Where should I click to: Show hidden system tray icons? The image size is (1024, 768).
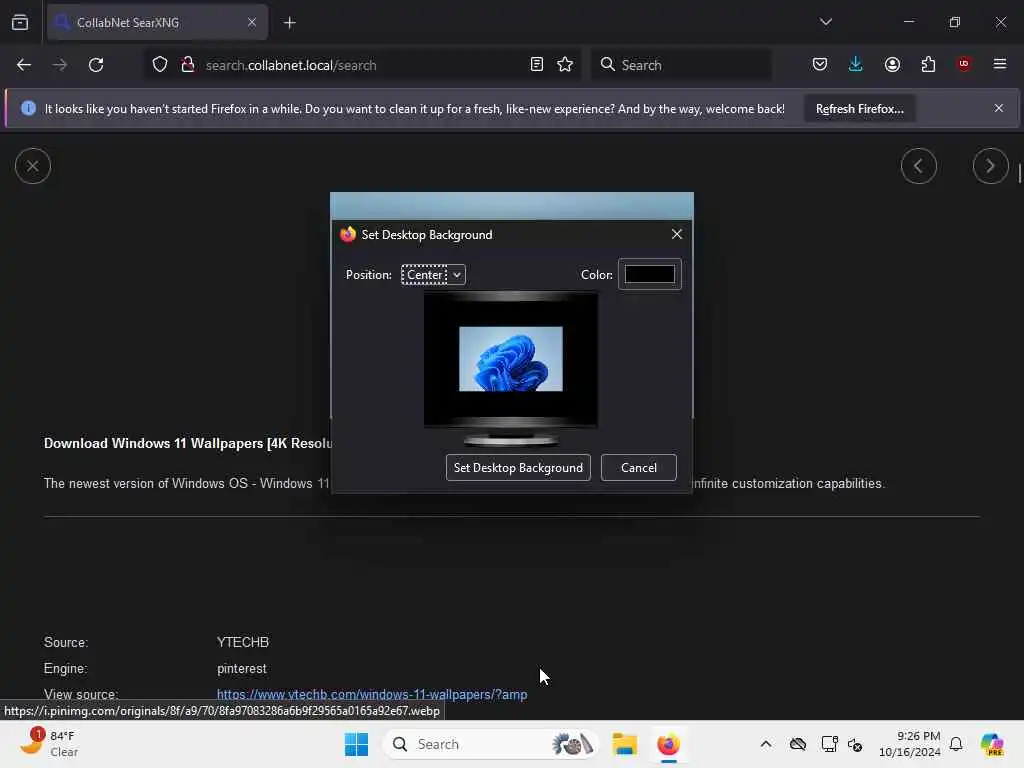[x=765, y=744]
